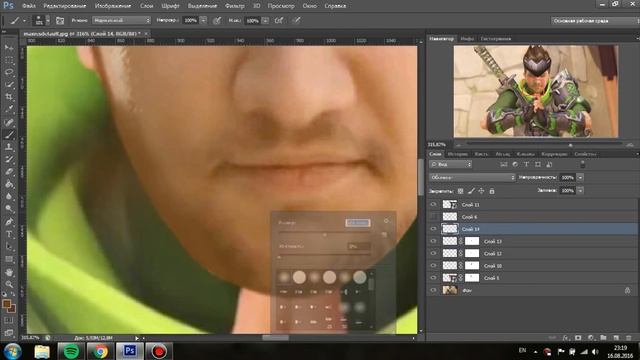Hide layer Слой 12

433,253
